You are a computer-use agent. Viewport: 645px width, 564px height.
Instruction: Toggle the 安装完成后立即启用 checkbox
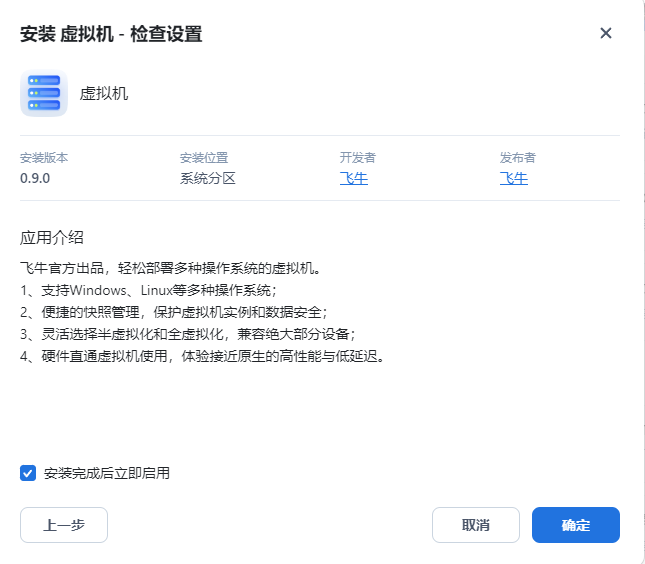tap(28, 473)
